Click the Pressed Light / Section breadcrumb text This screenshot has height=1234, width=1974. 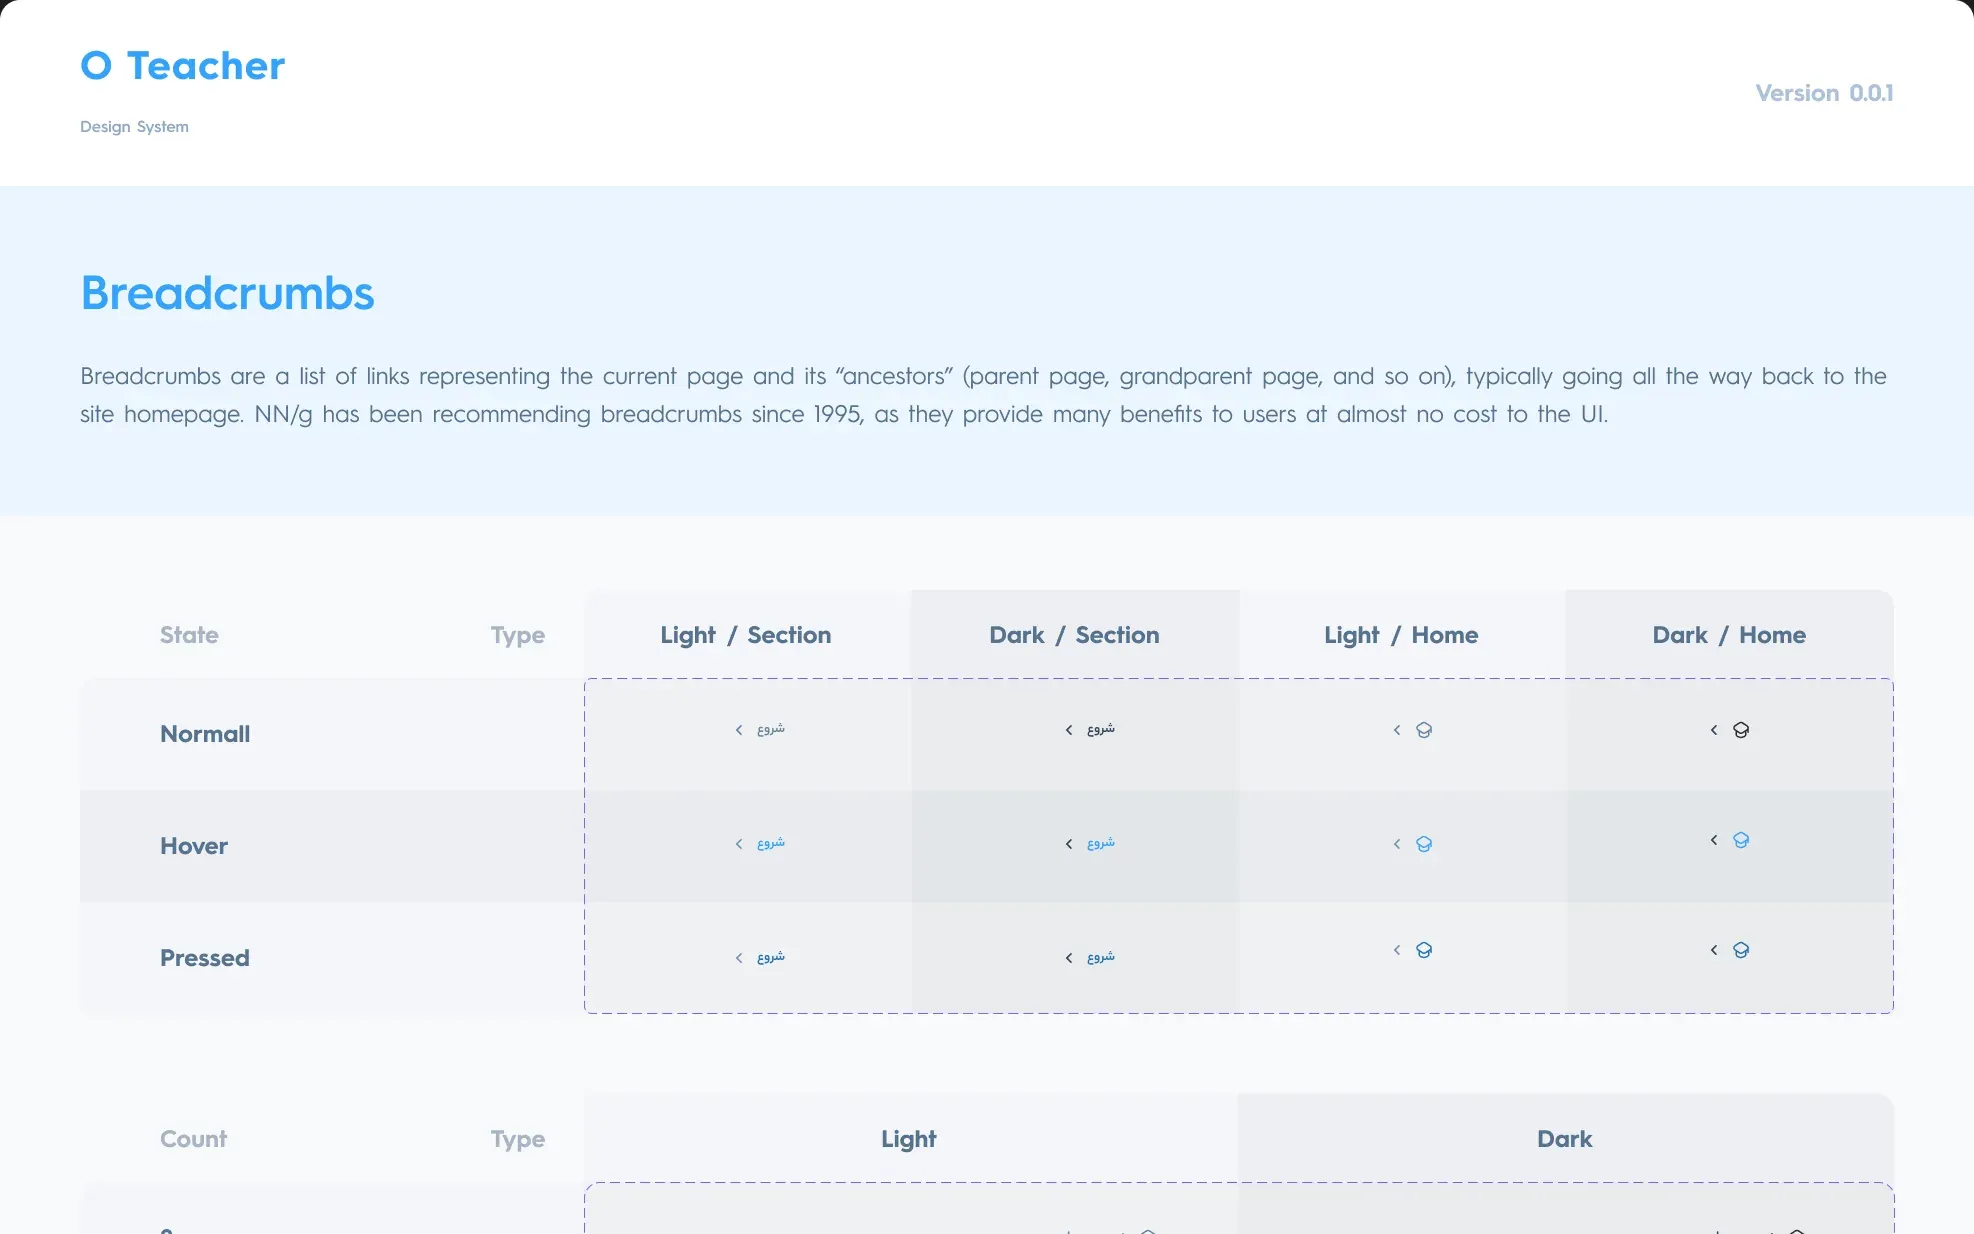[x=771, y=957]
